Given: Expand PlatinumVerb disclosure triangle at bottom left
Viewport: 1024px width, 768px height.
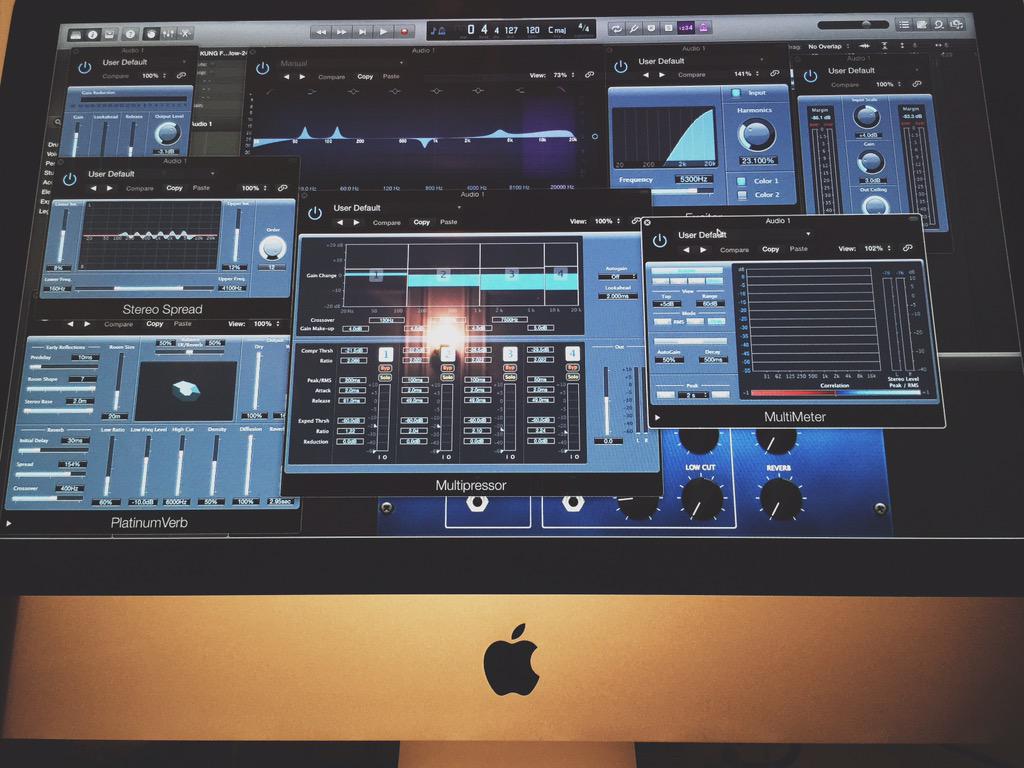Looking at the screenshot, I should click(x=8, y=523).
